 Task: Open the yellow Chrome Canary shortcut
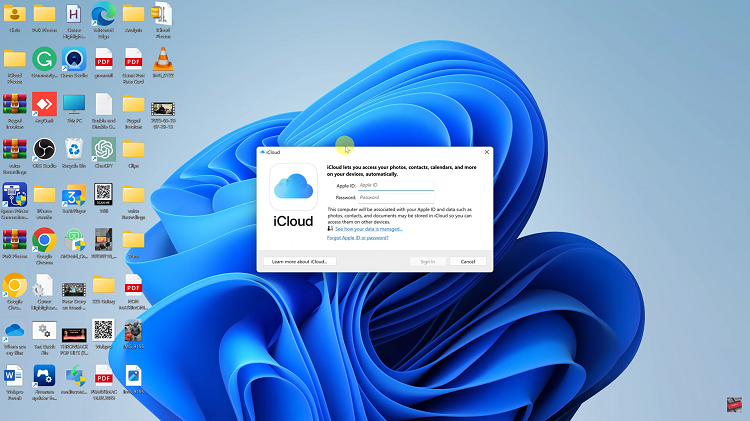click(x=15, y=292)
